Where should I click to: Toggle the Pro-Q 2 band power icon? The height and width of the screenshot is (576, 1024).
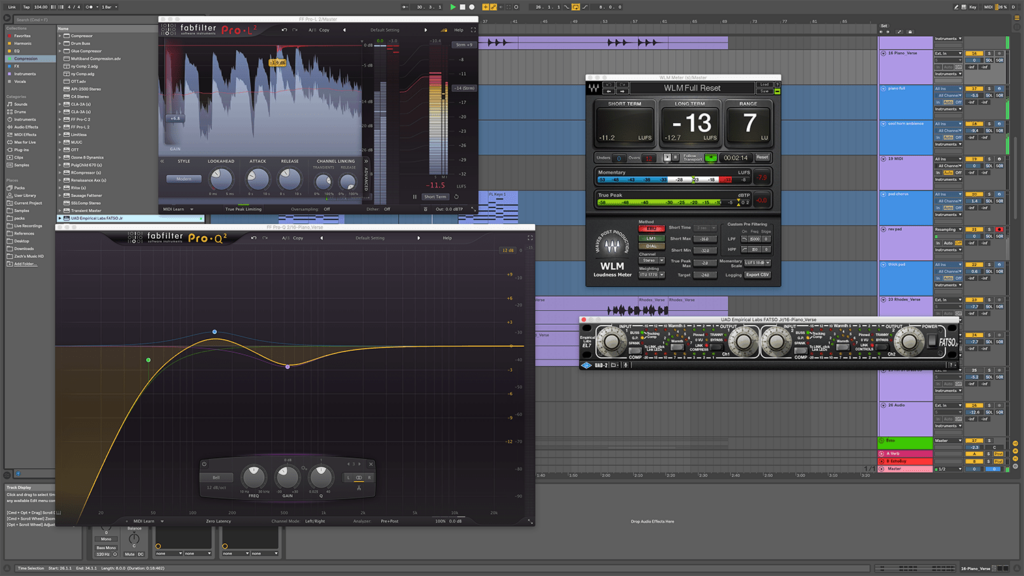(204, 464)
